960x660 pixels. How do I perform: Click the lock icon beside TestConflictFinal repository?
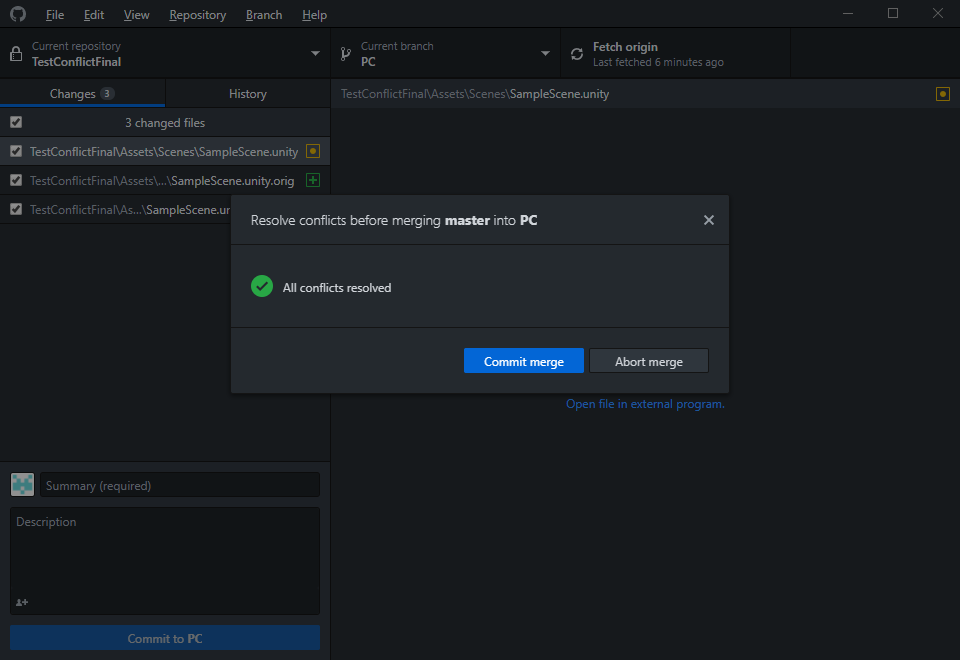pyautogui.click(x=14, y=52)
